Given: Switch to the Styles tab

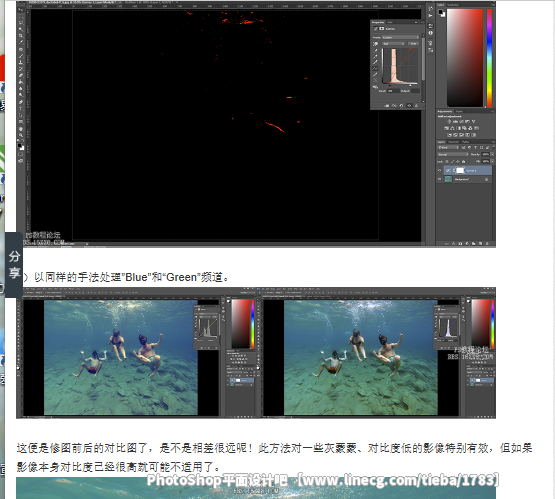Looking at the screenshot, I should (459, 111).
